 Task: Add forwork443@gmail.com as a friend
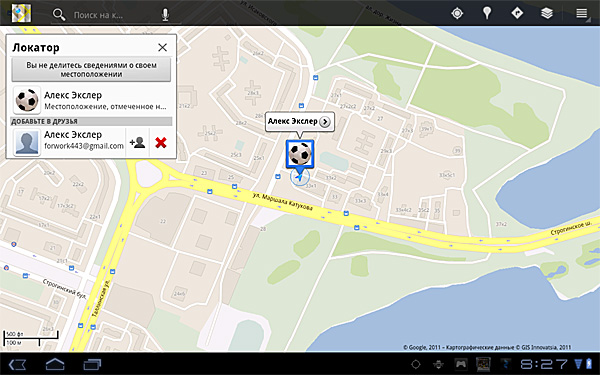point(137,143)
